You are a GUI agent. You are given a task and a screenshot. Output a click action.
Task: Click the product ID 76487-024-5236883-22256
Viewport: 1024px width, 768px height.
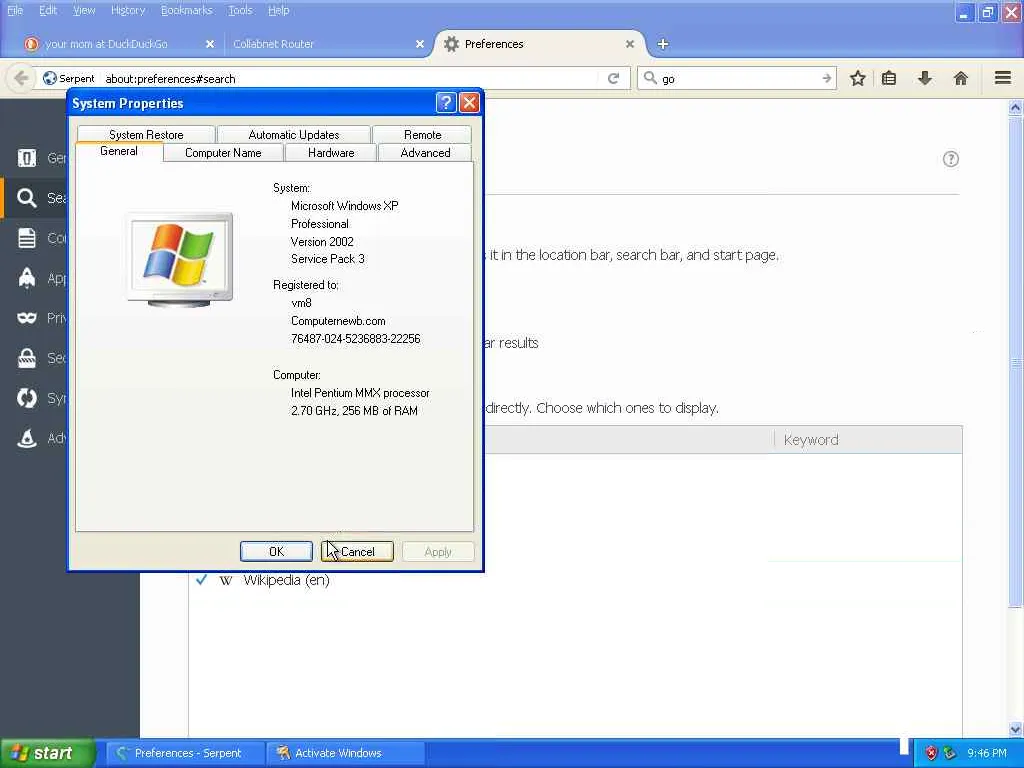point(355,338)
